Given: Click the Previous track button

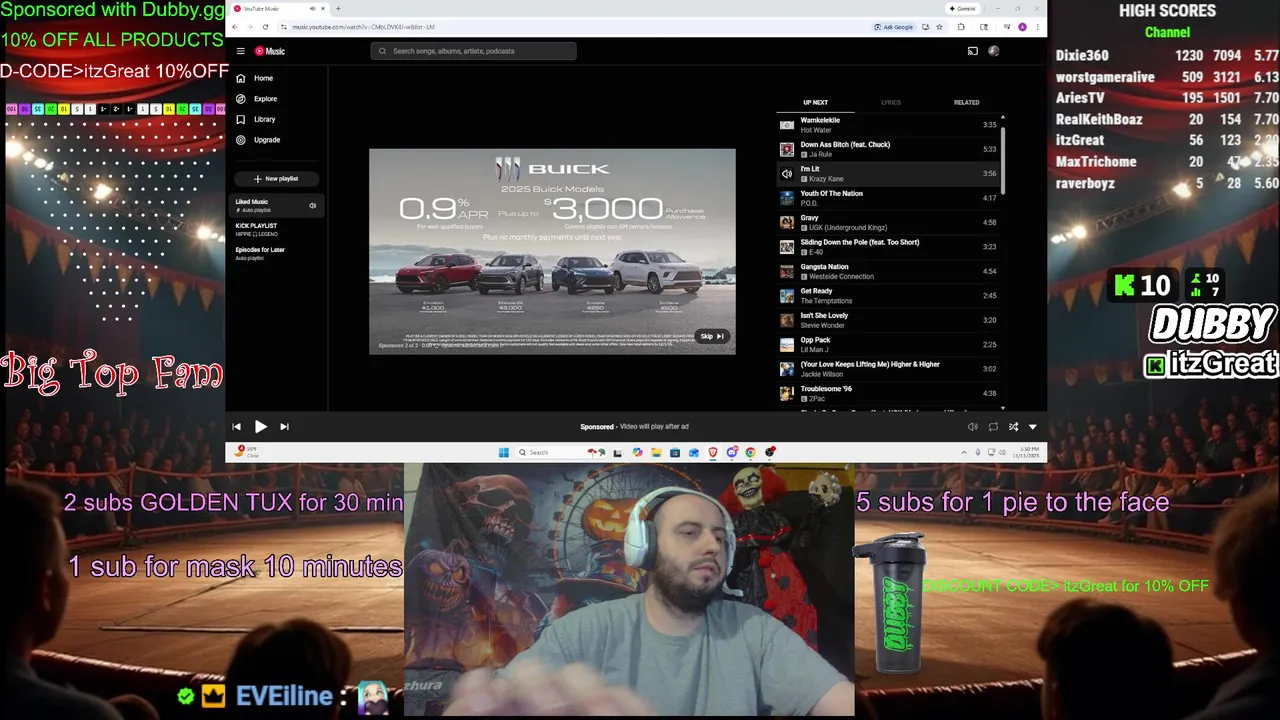Looking at the screenshot, I should tap(237, 427).
